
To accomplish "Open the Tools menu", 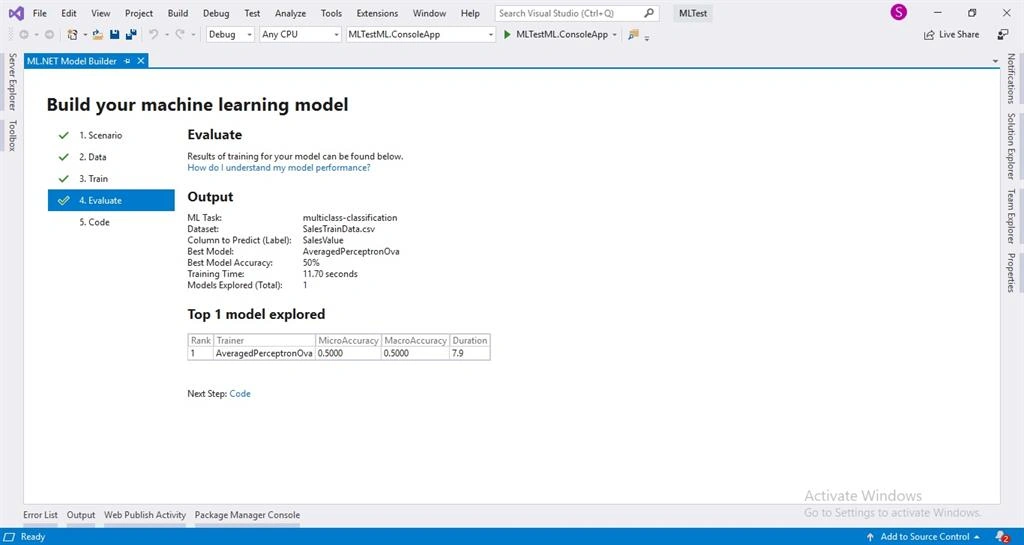I will tap(331, 13).
